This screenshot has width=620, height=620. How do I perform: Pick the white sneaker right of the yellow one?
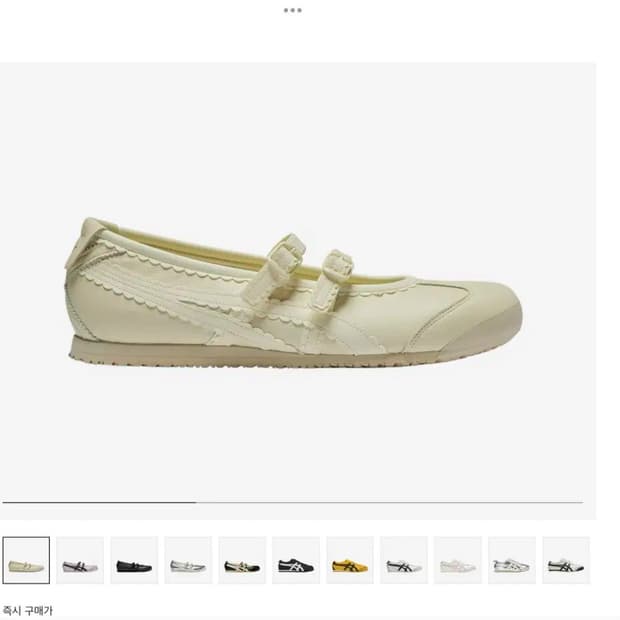click(404, 560)
